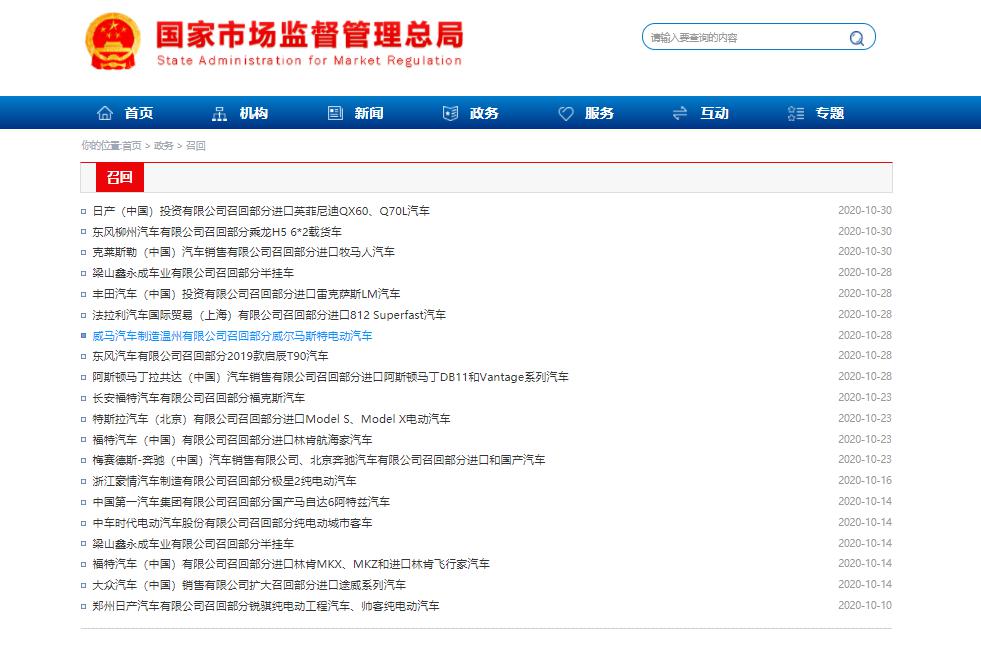
Task: Open the 特斯拉 Model S, Model X recall
Action: tap(272, 419)
